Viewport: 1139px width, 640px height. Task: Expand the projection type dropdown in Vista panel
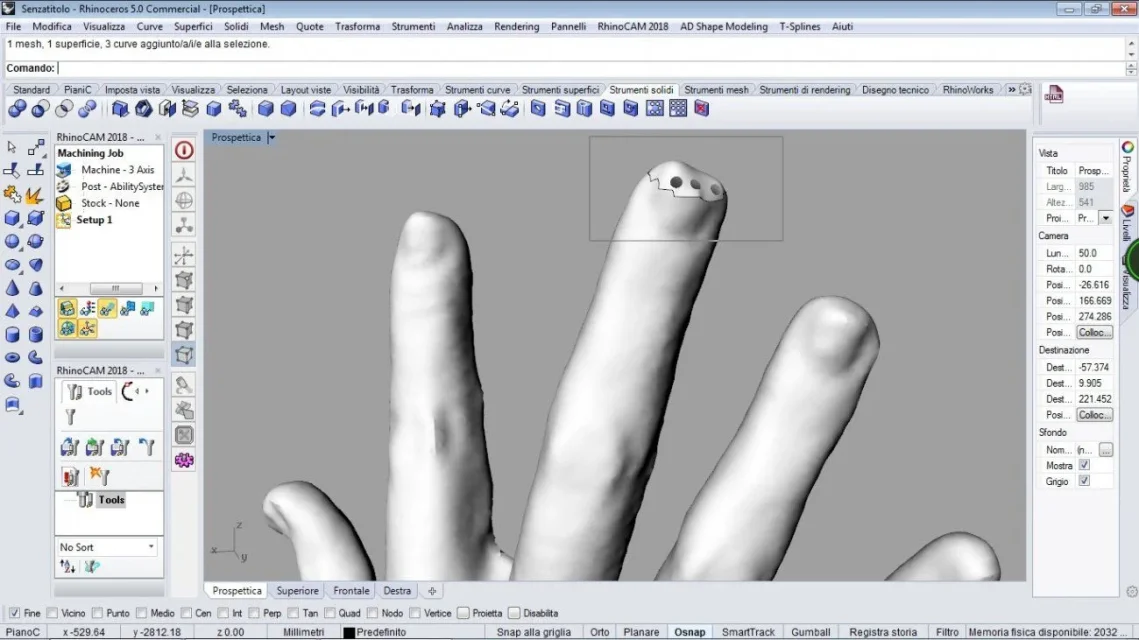(1105, 218)
